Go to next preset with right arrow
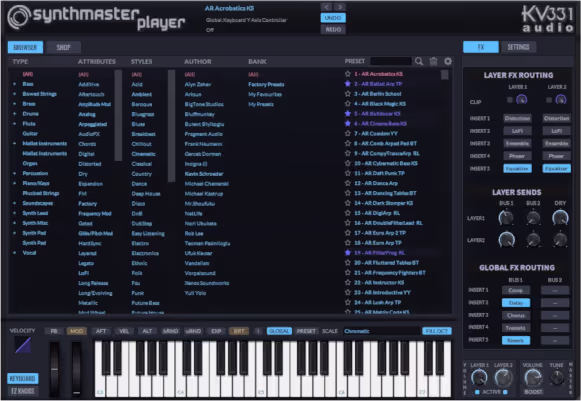Image resolution: width=581 pixels, height=401 pixels. (340, 7)
